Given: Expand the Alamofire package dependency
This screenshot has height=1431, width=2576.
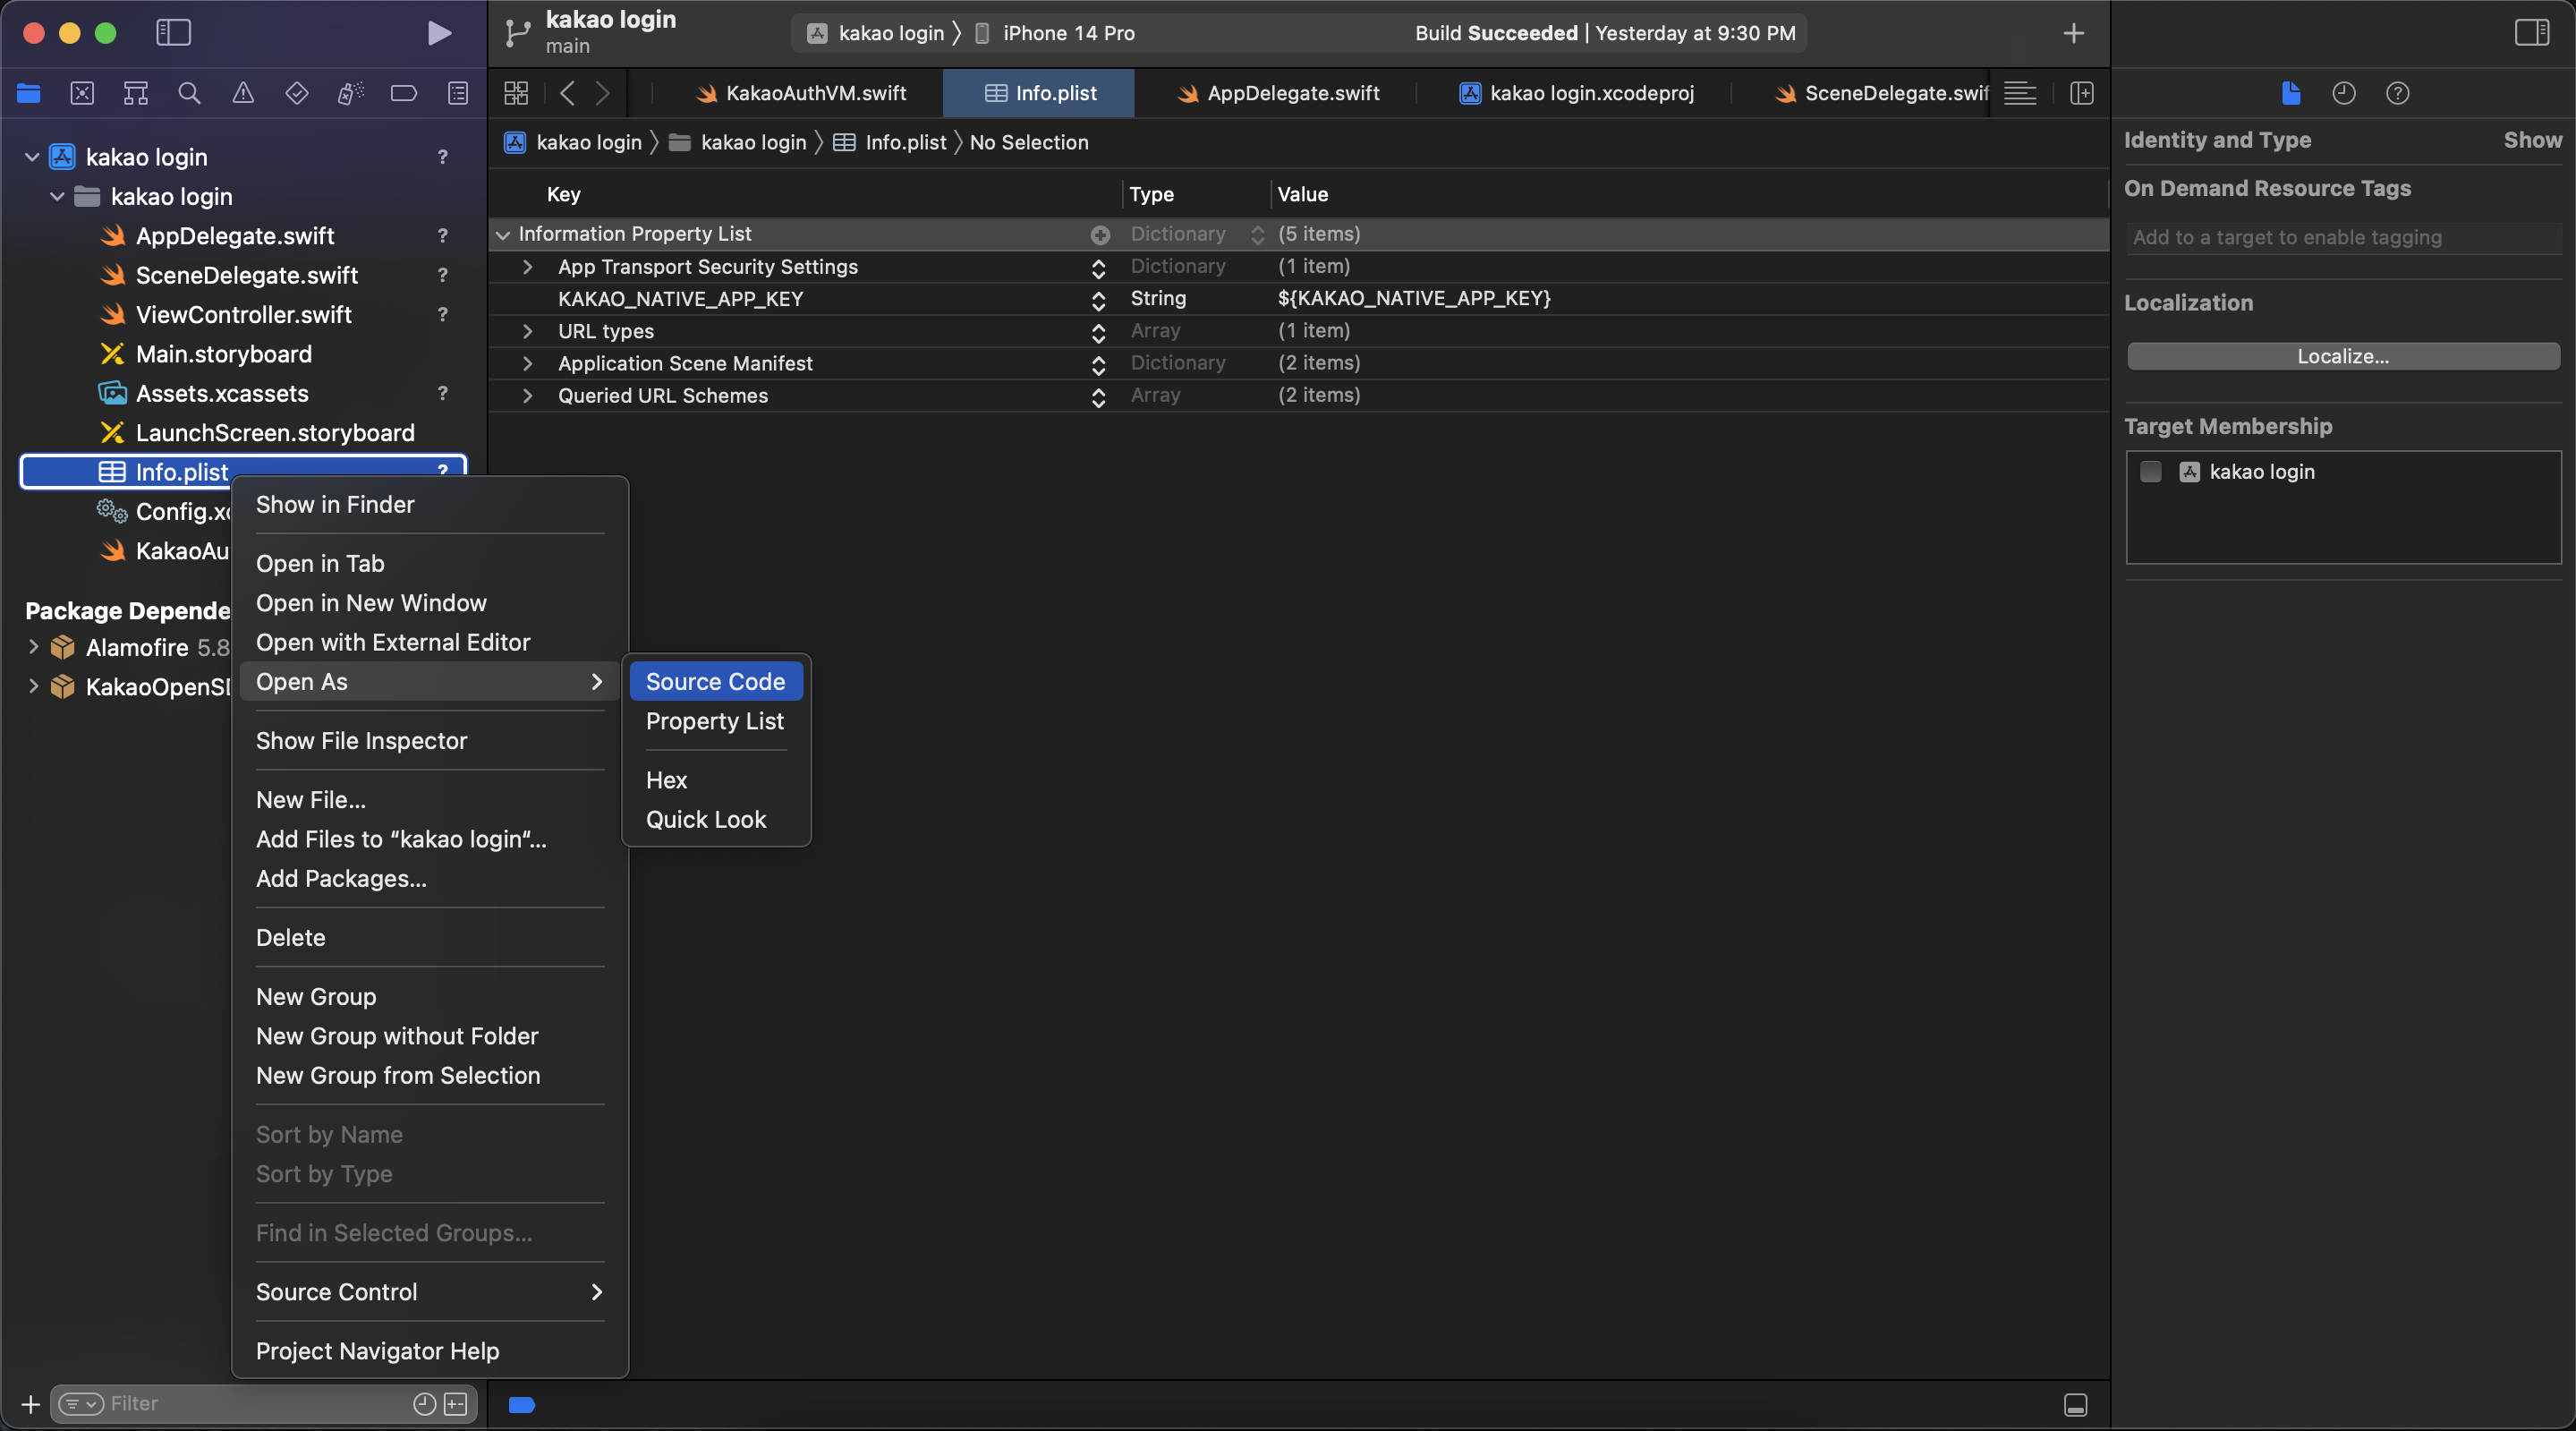Looking at the screenshot, I should tap(33, 647).
